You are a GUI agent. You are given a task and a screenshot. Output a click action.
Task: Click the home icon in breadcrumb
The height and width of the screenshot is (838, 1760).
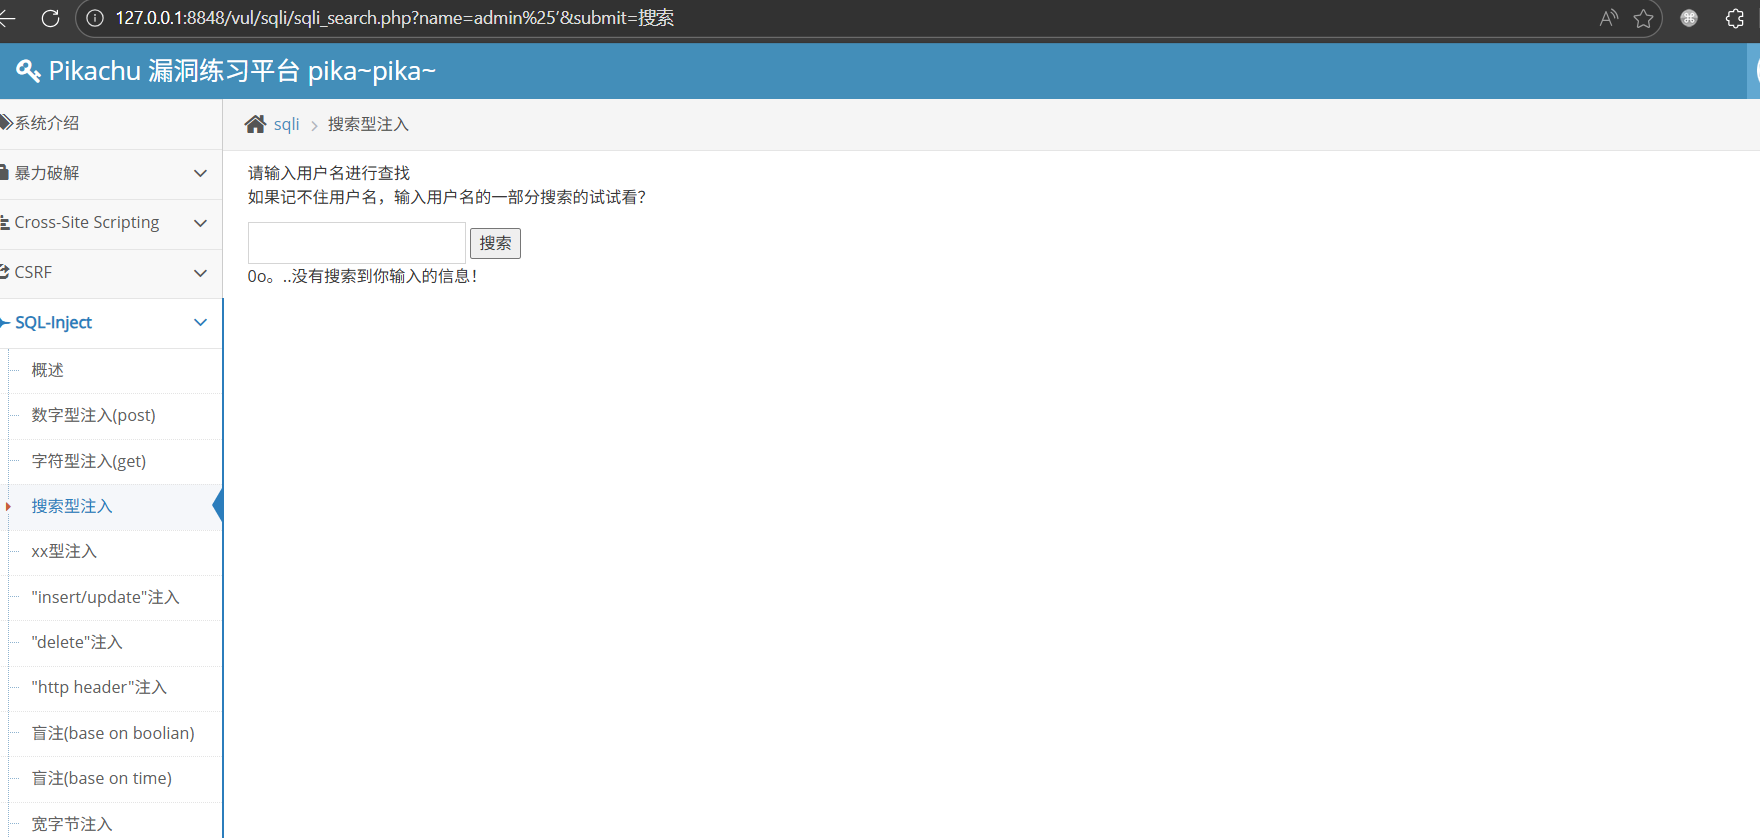tap(256, 124)
